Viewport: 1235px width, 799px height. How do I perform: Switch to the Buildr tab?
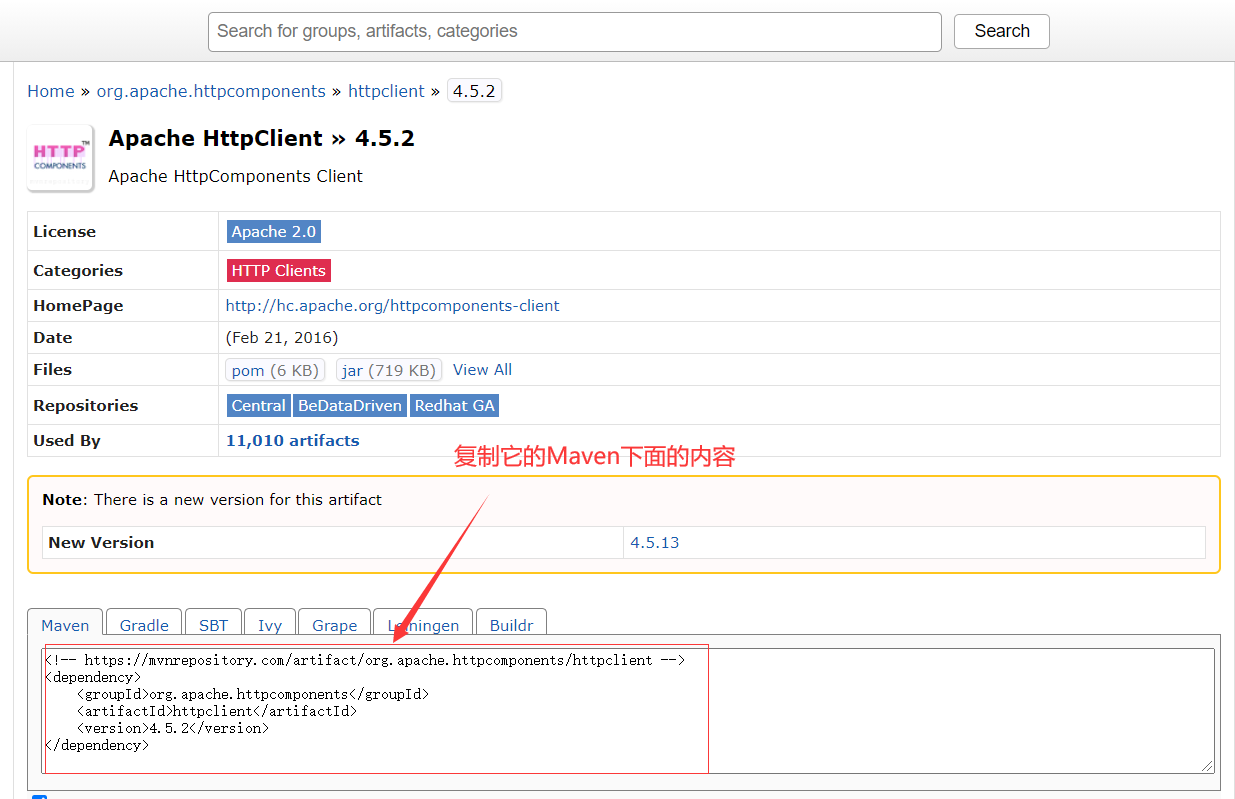tap(511, 625)
